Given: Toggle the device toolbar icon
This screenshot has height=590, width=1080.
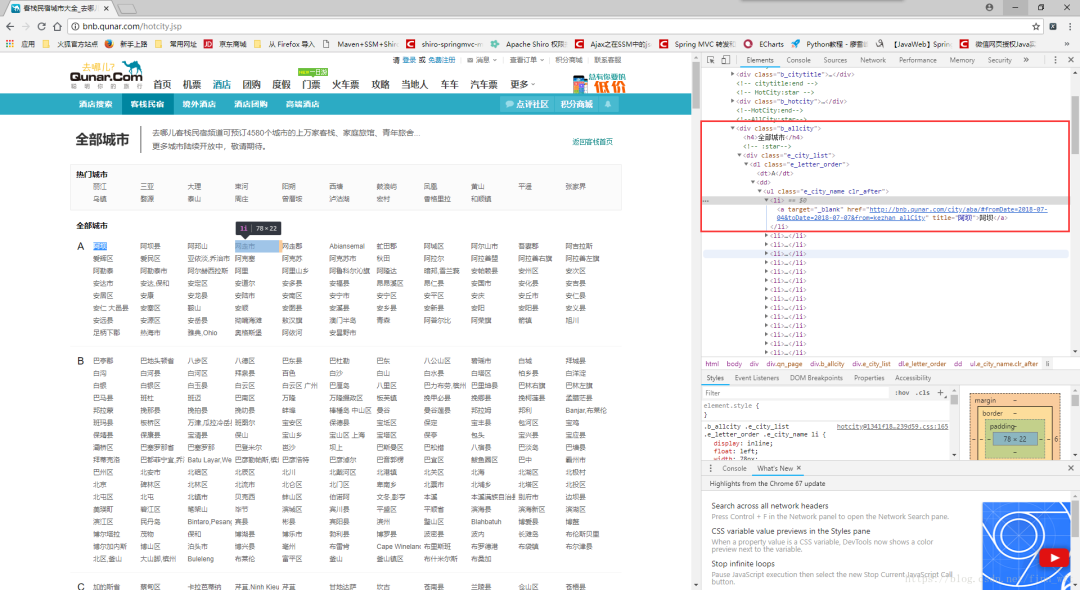Looking at the screenshot, I should tap(725, 60).
